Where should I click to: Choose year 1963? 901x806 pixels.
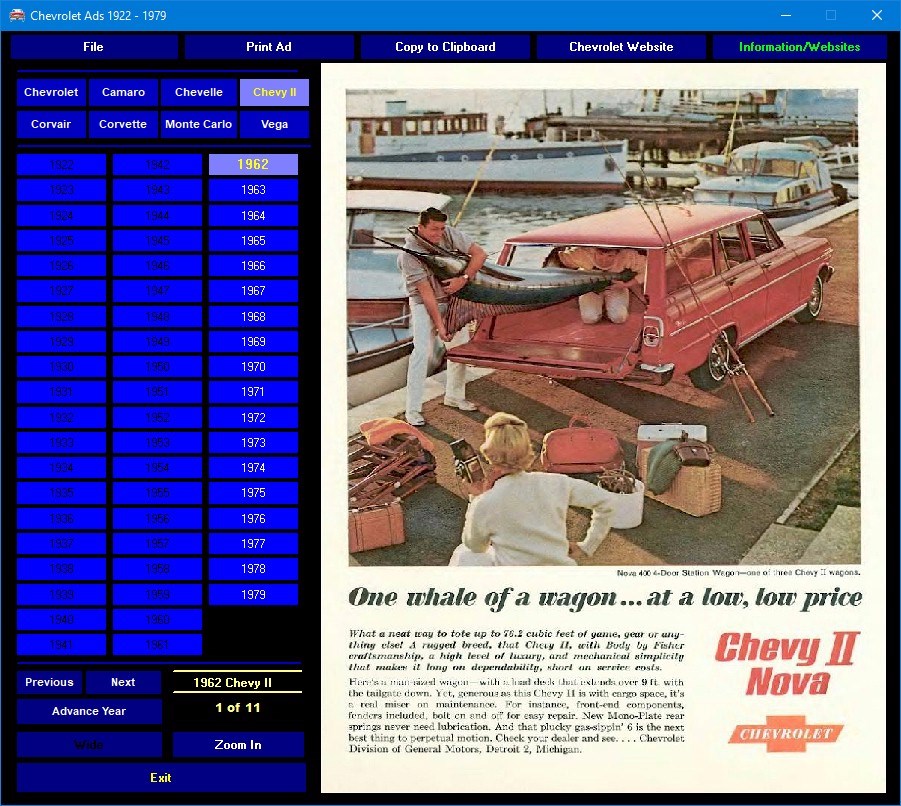(253, 190)
